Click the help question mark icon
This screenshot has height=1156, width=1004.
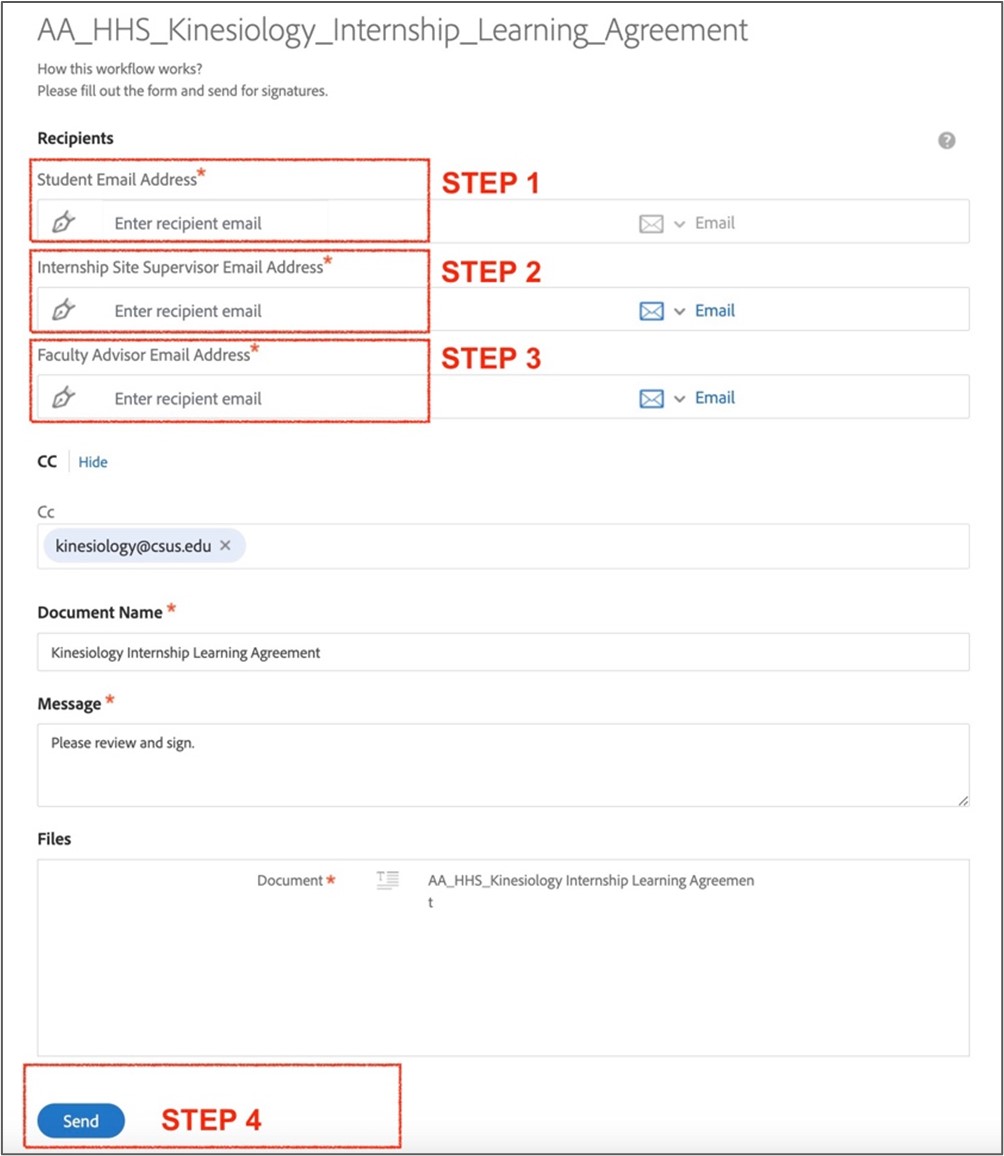947,140
